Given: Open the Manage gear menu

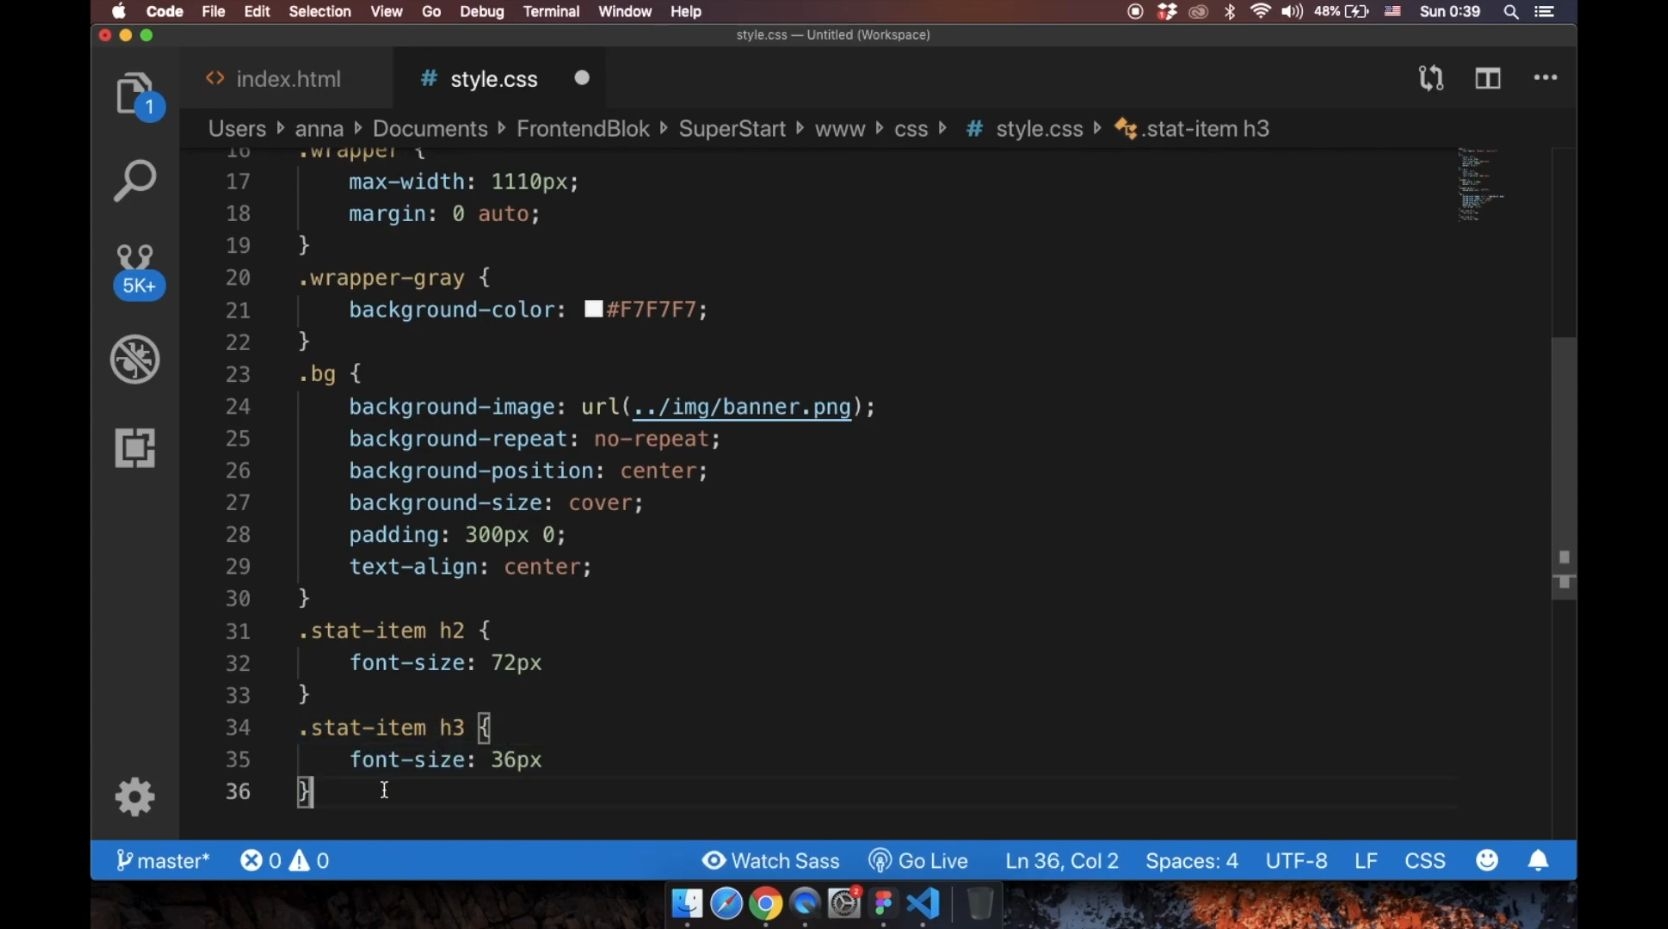Looking at the screenshot, I should coord(135,797).
